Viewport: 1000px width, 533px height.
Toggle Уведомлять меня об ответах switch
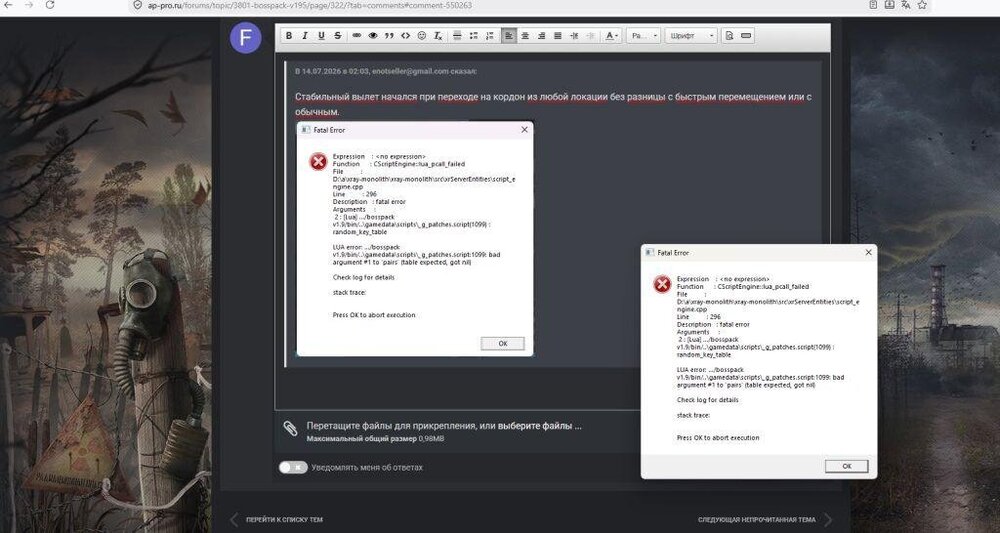coord(293,467)
